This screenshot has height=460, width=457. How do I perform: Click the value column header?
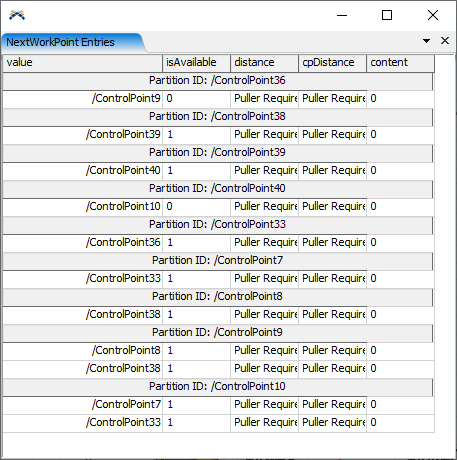83,63
